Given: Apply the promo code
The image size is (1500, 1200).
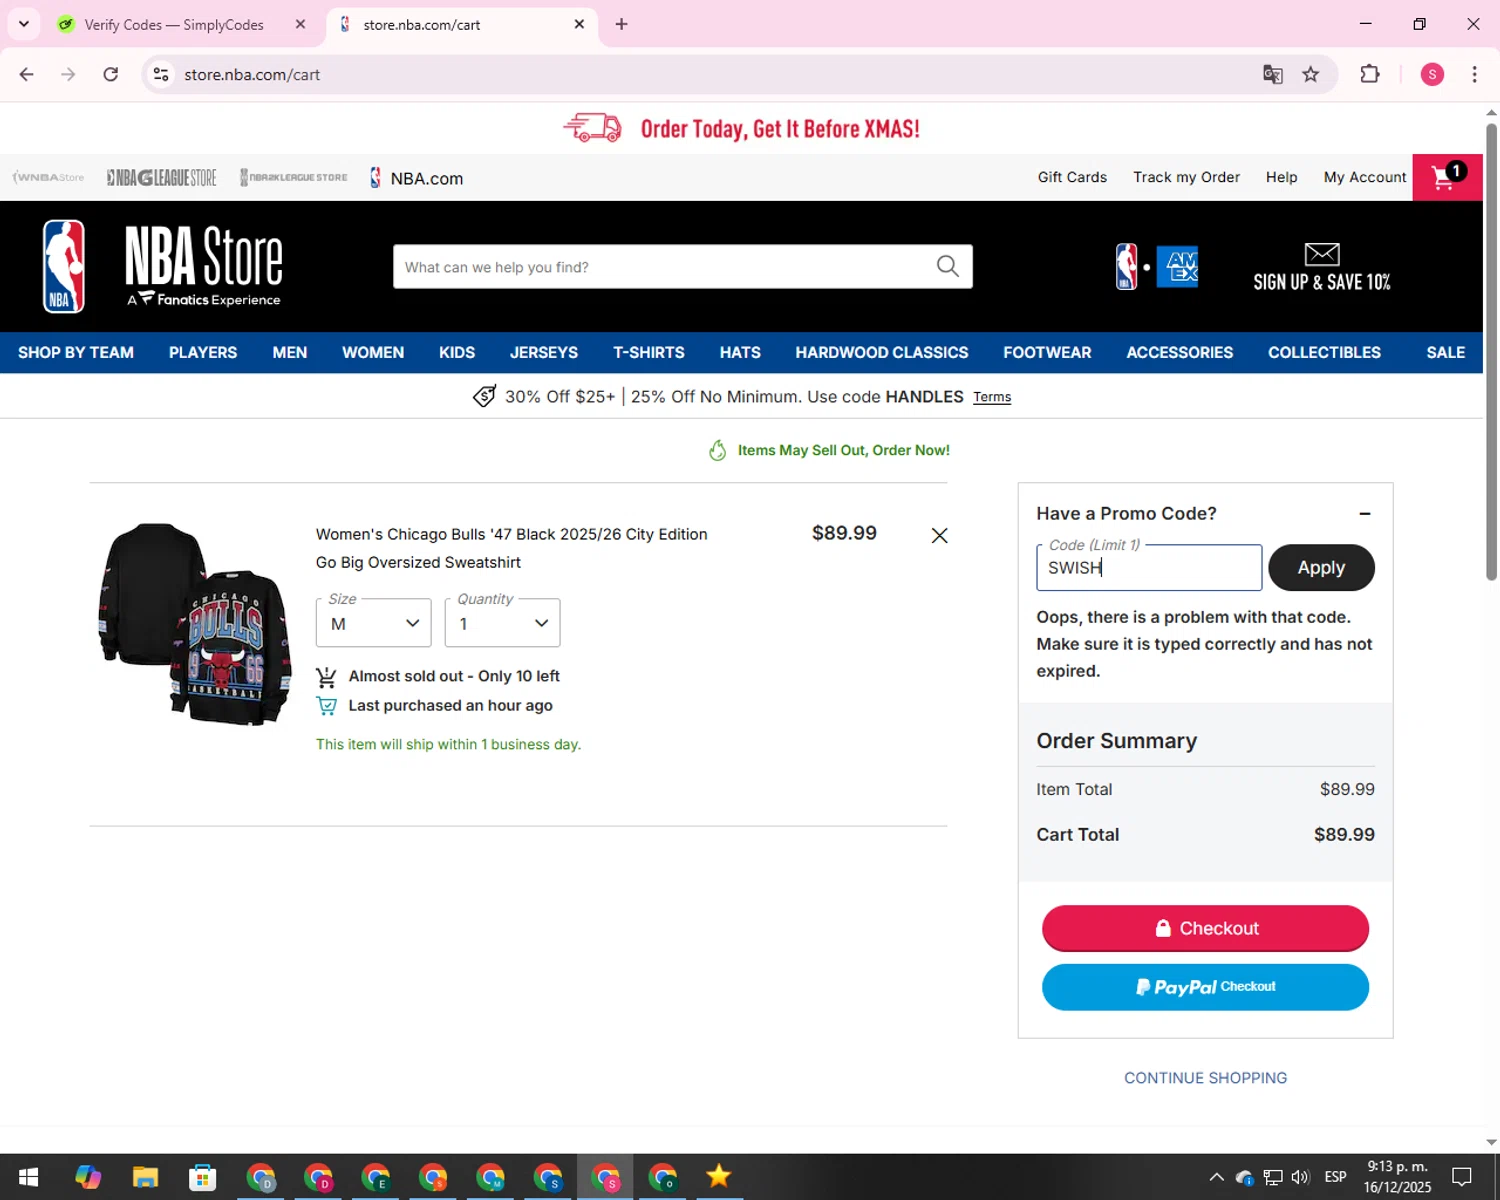Looking at the screenshot, I should (x=1321, y=567).
